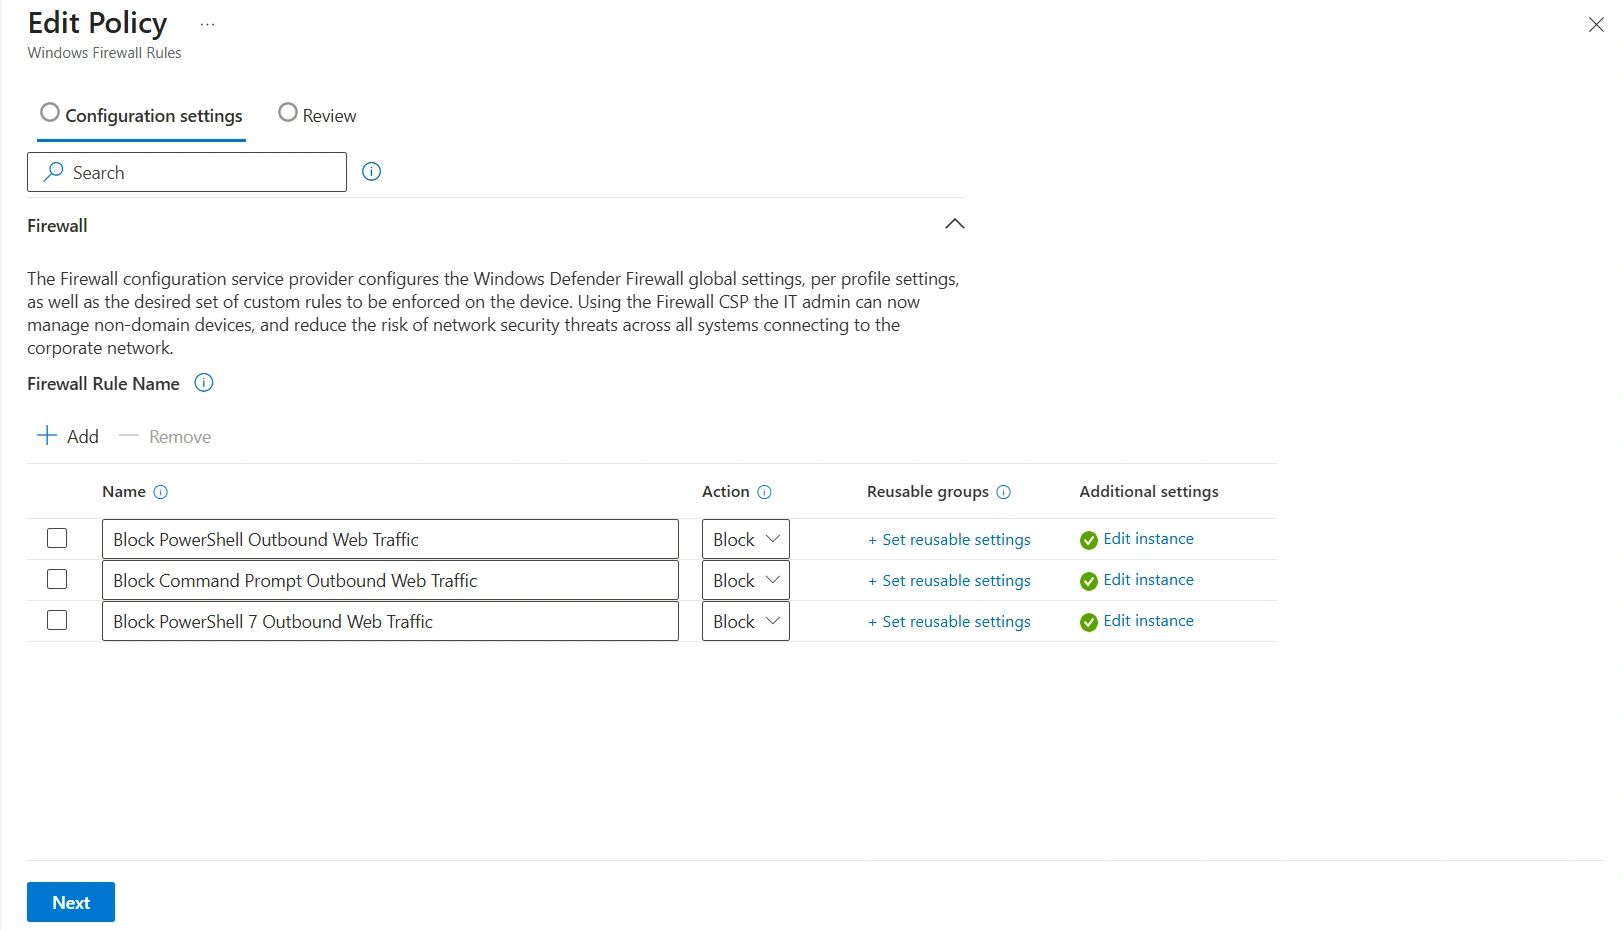Click the Additional settings column header
This screenshot has width=1623, height=930.
point(1149,492)
